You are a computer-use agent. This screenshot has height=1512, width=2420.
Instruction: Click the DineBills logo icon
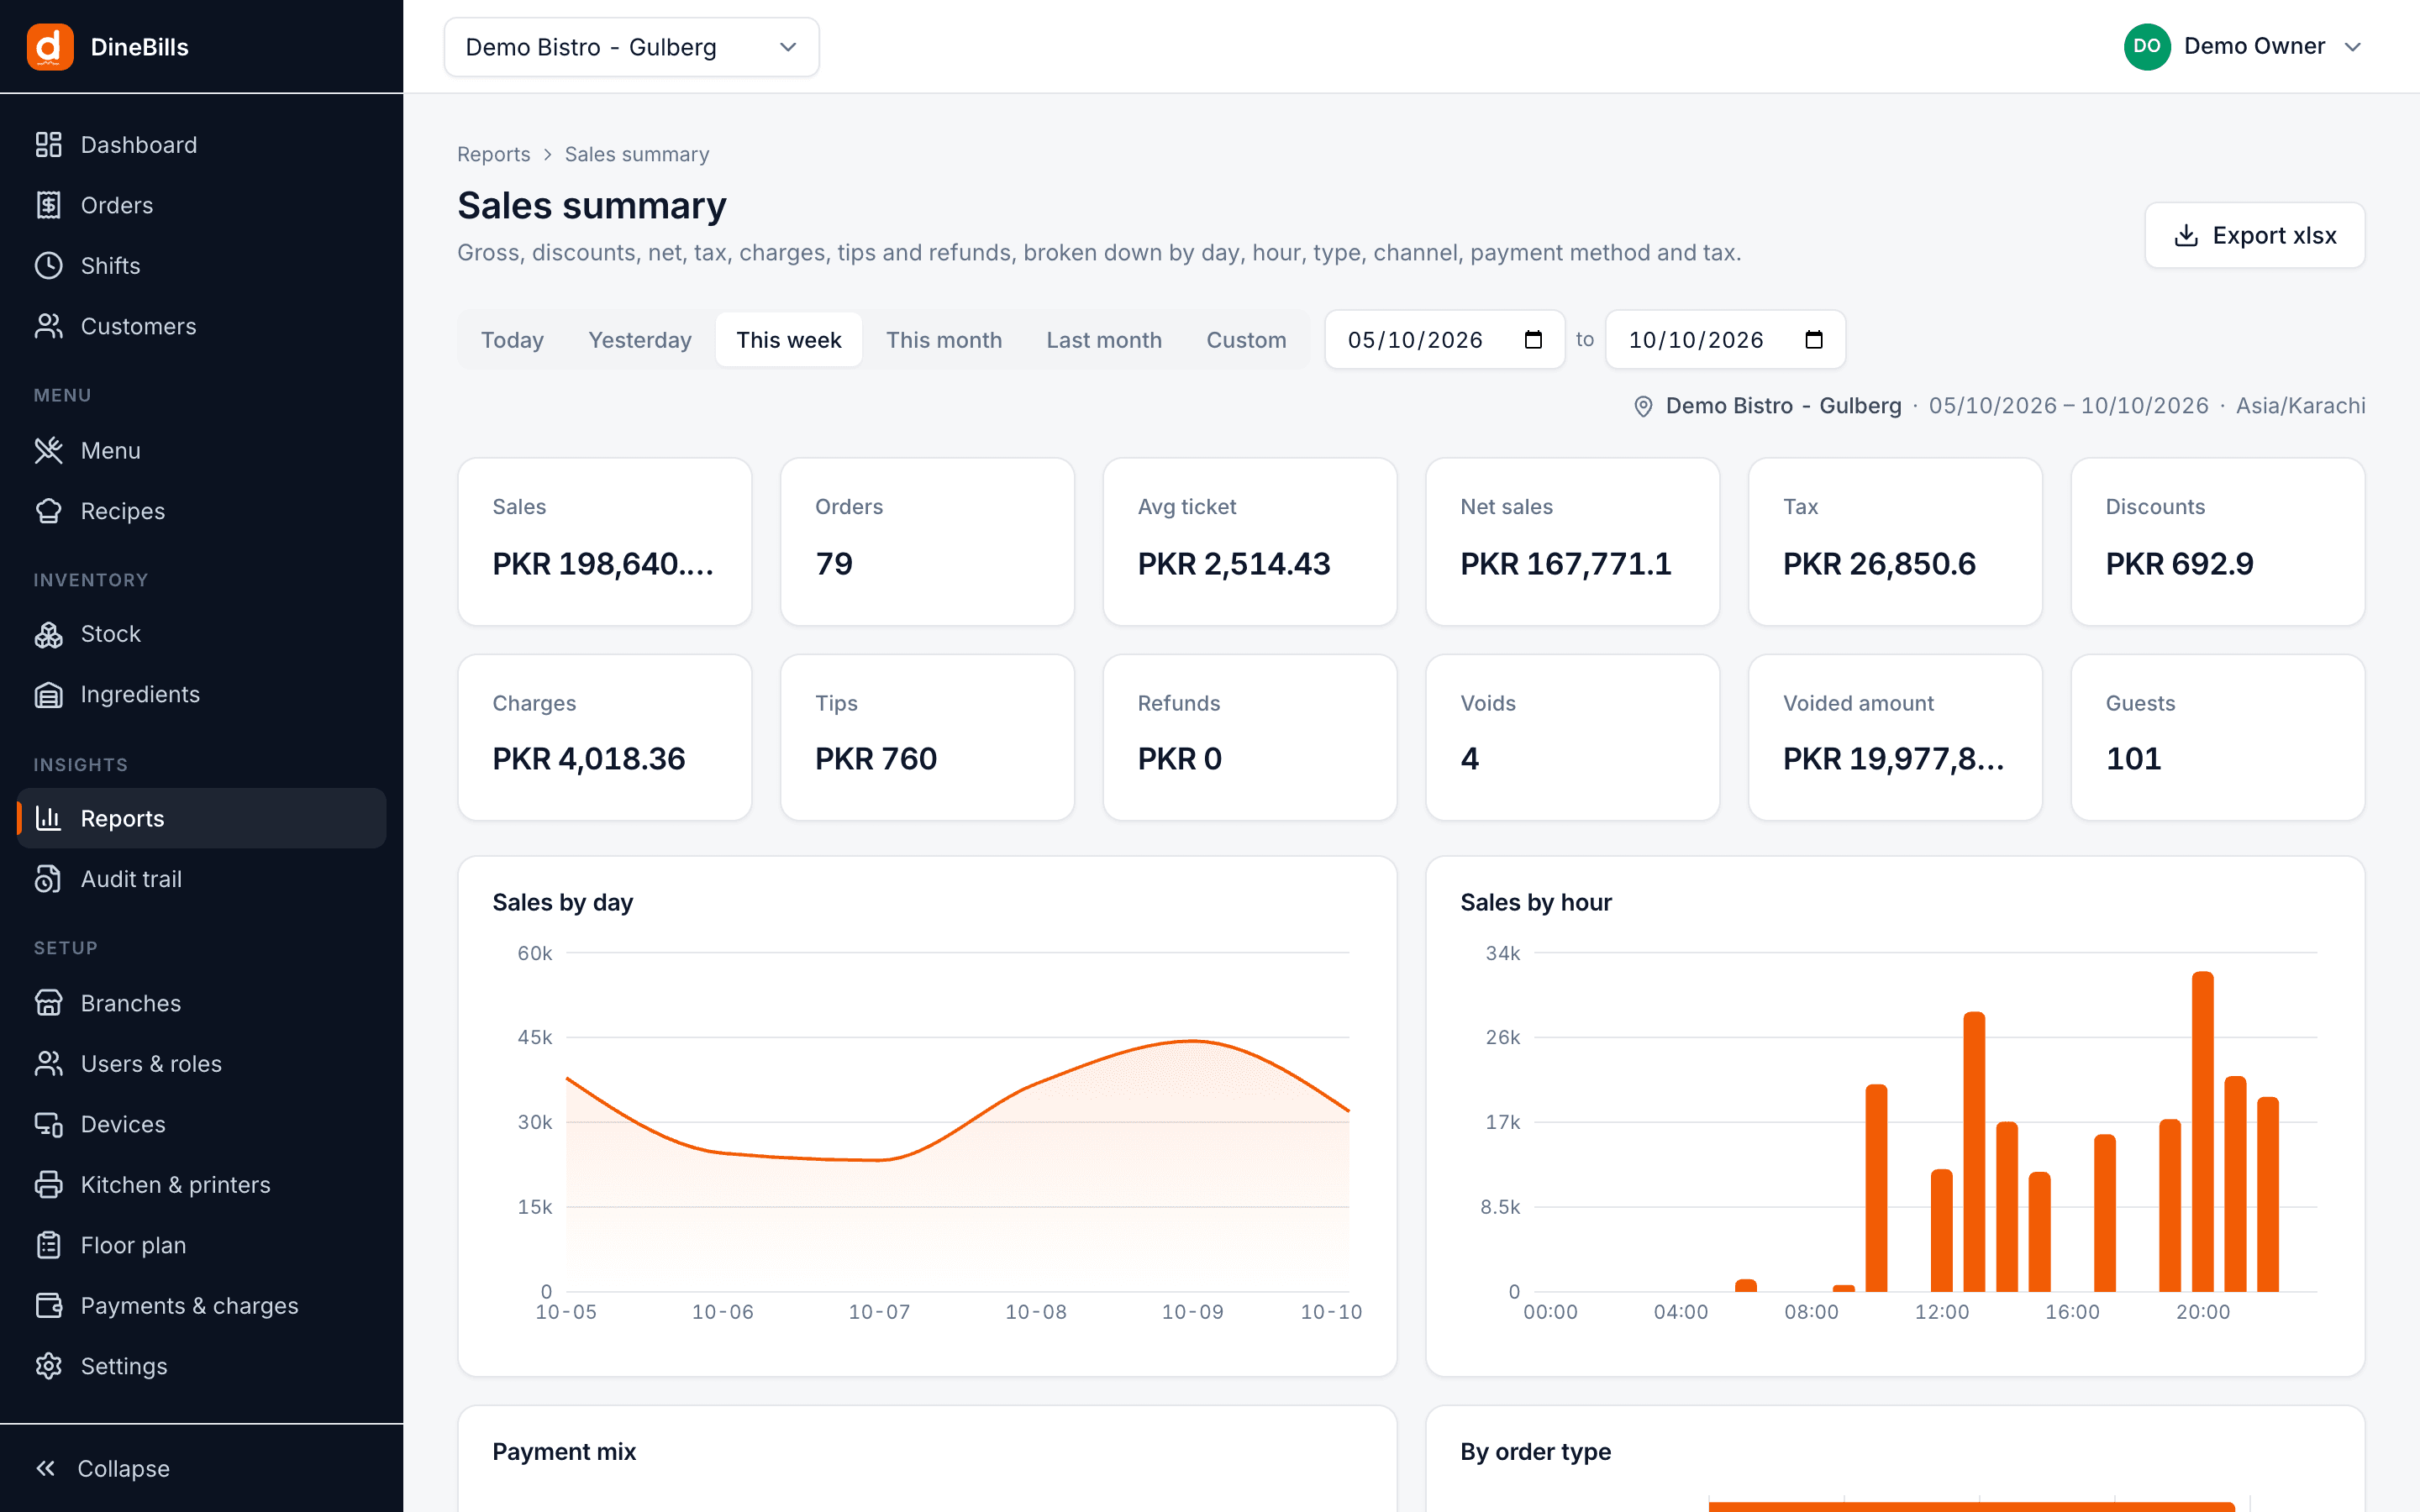click(x=50, y=47)
